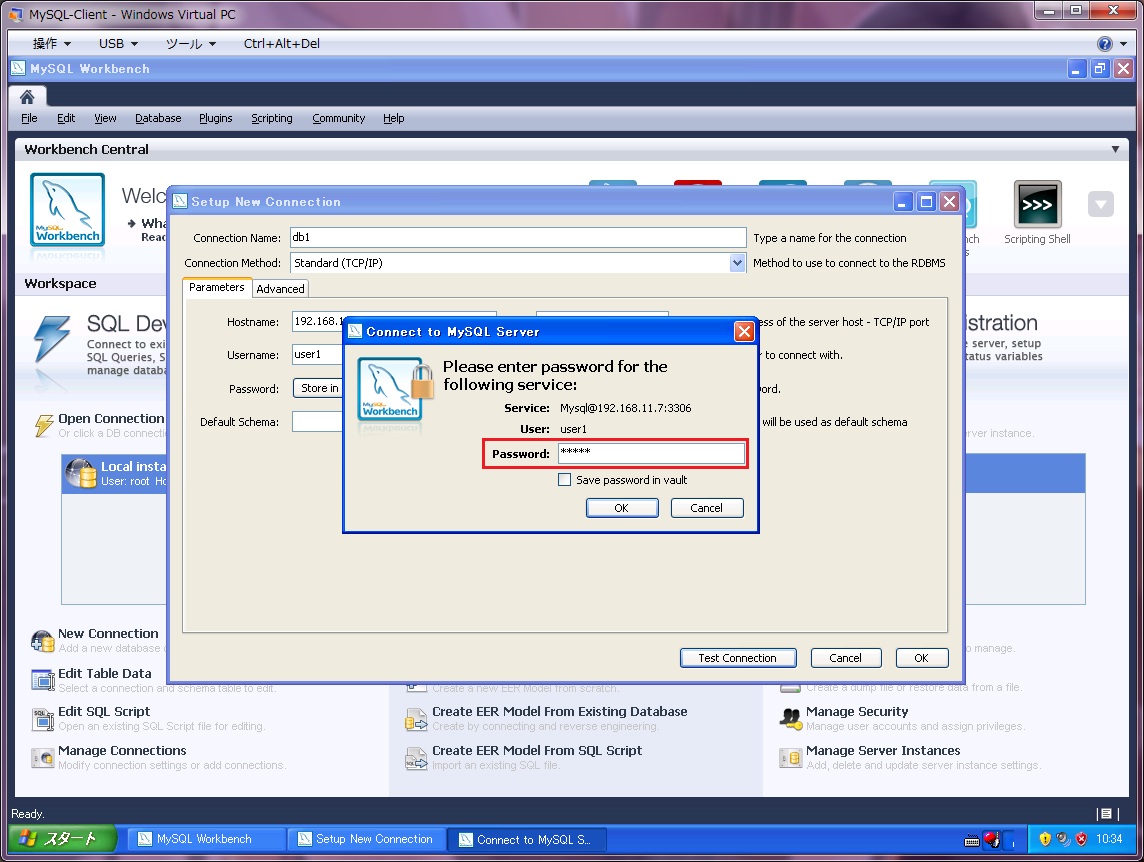Click Create EER Model From SQL Script icon
Viewport: 1144px width, 862px height.
(417, 758)
